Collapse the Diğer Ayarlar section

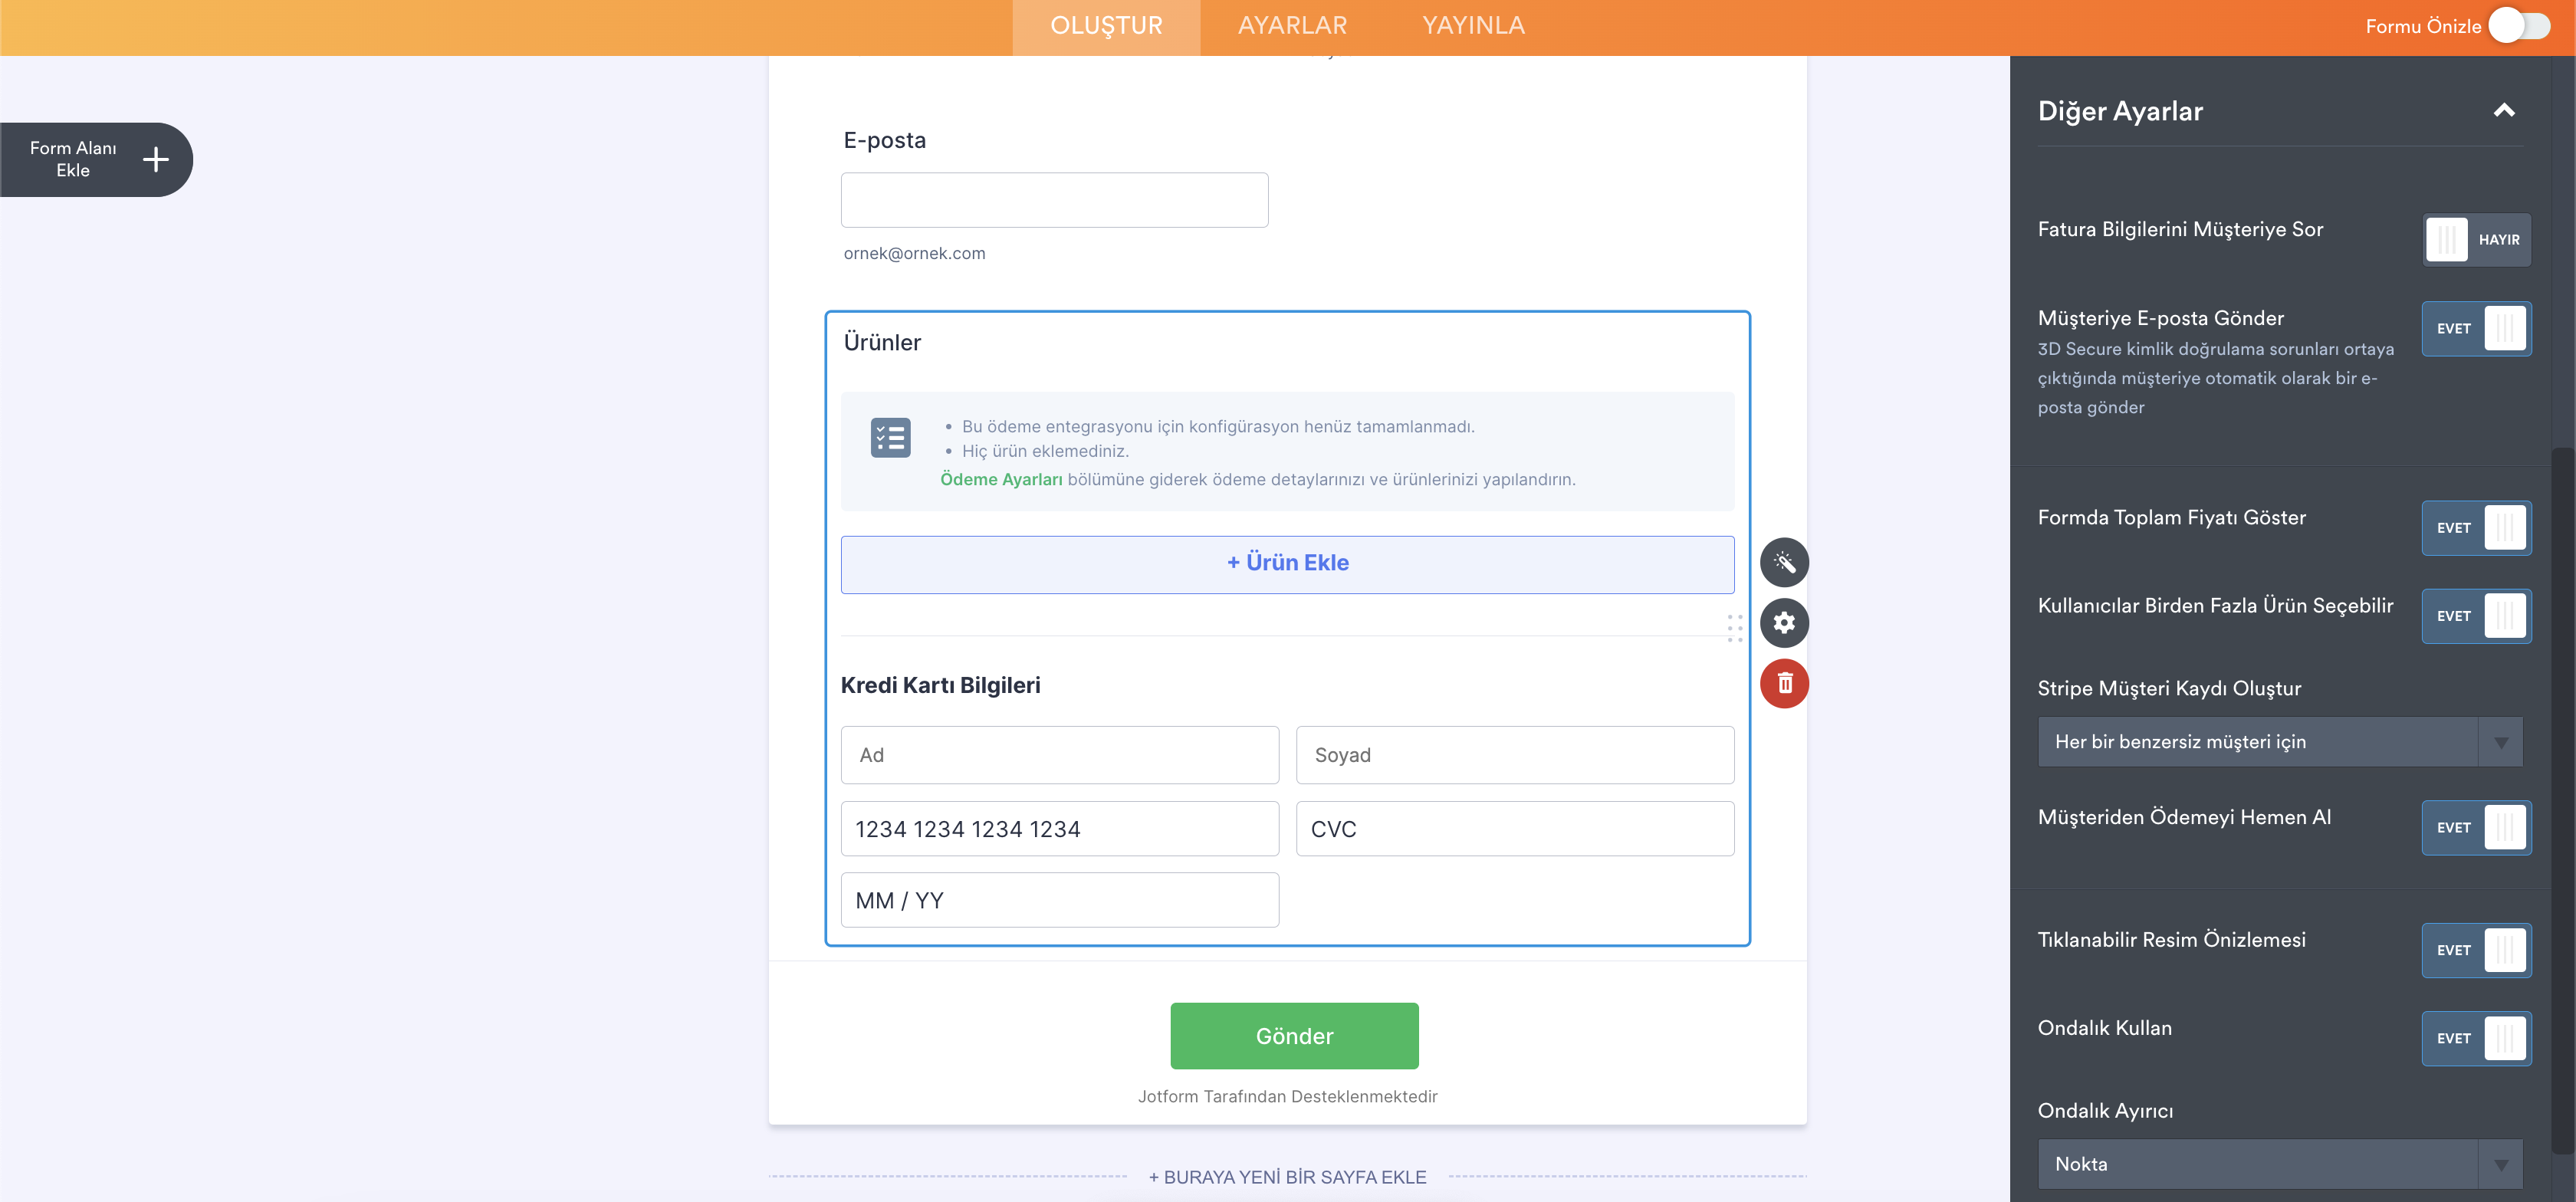(2503, 111)
